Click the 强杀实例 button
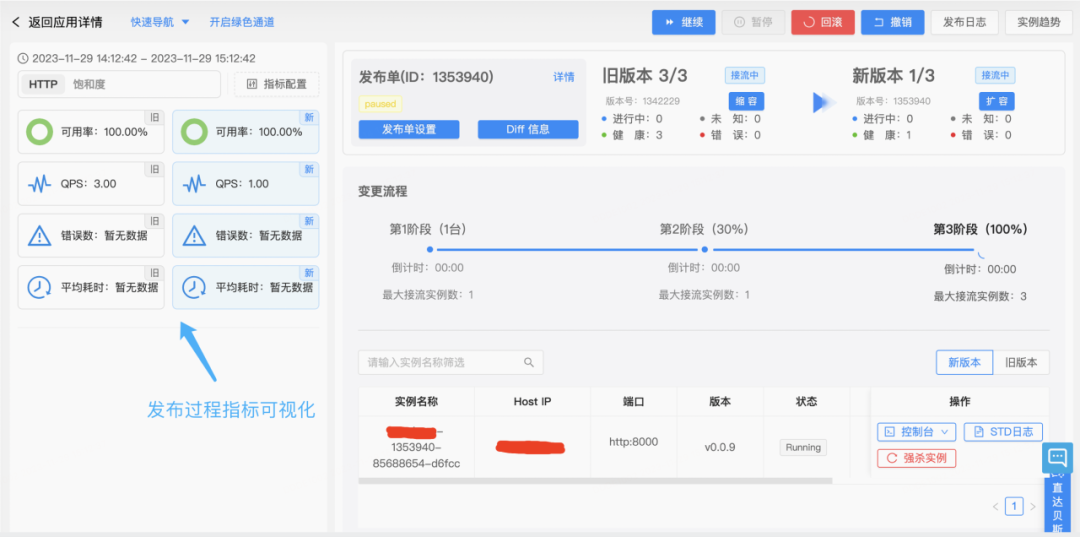Viewport: 1080px width, 537px height. pos(917,458)
